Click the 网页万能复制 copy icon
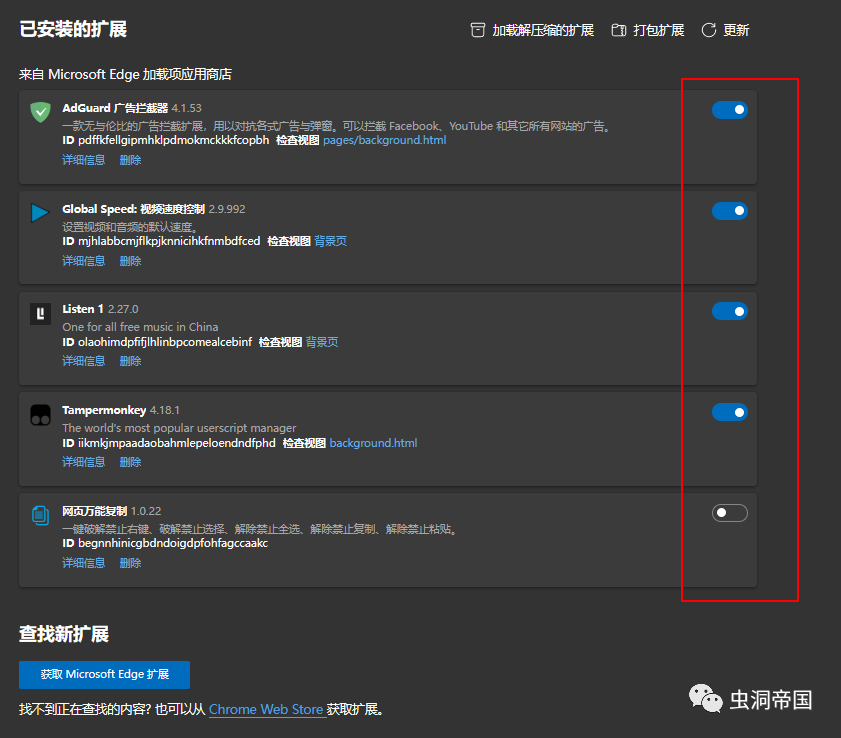The image size is (841, 738). coord(40,515)
